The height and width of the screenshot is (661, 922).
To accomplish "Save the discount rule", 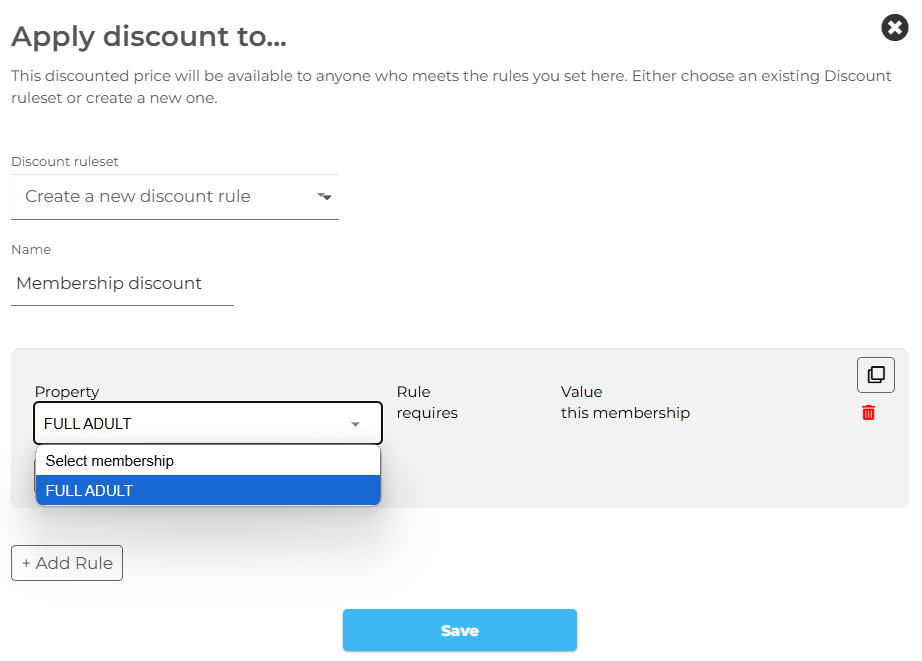I will tap(460, 630).
